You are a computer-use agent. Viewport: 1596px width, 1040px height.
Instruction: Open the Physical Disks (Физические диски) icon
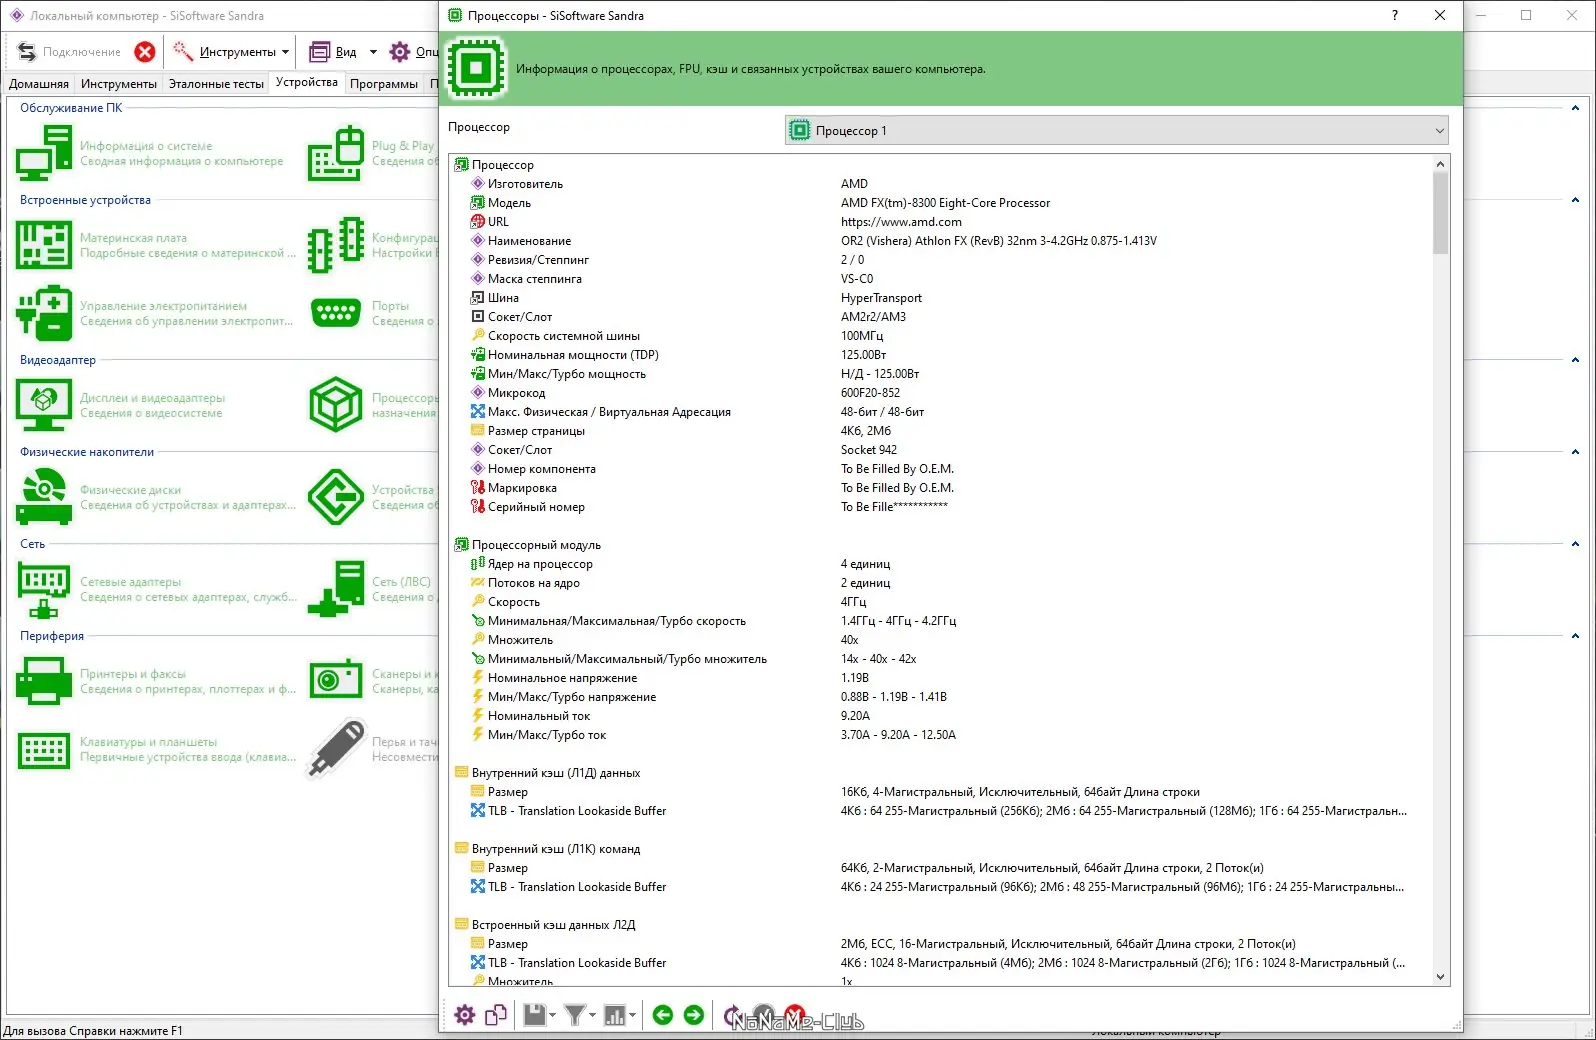(x=44, y=497)
